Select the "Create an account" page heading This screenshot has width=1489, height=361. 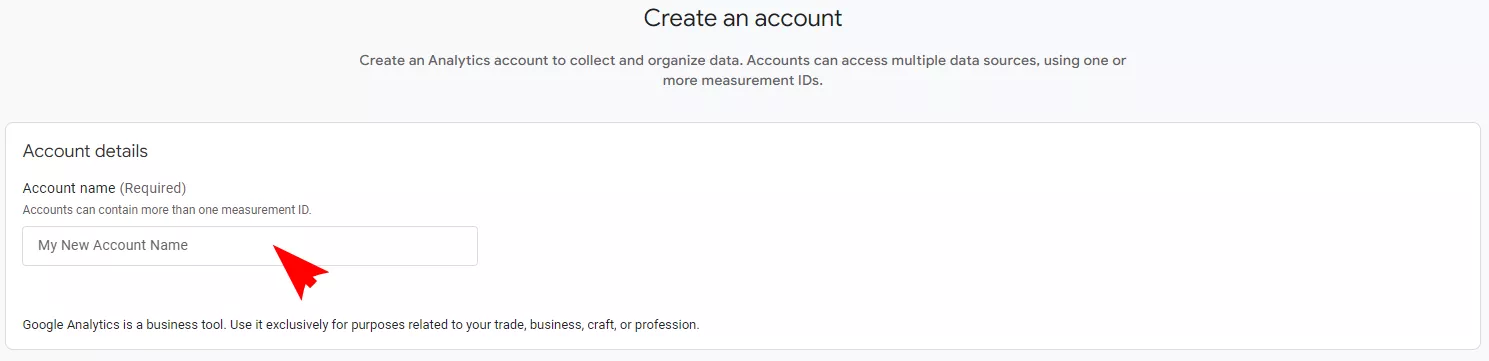pos(743,18)
